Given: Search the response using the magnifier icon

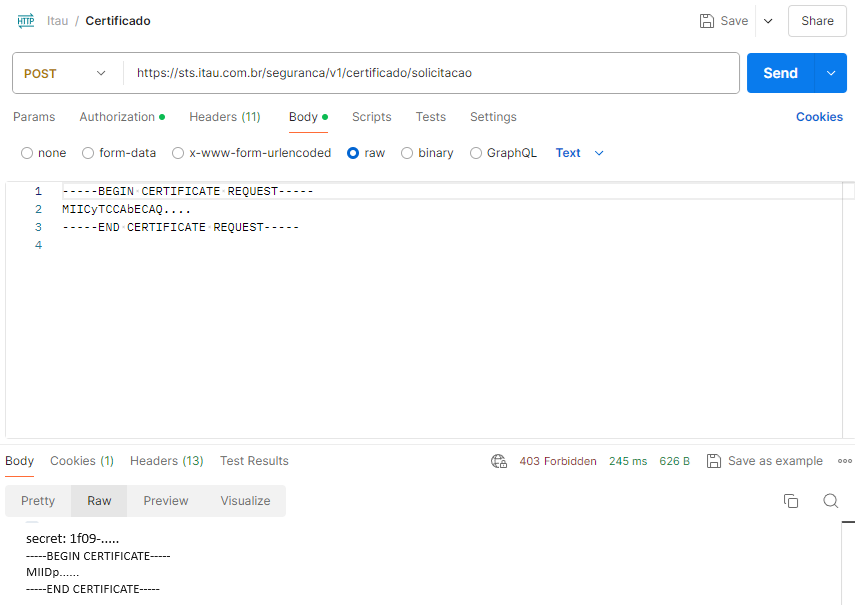Looking at the screenshot, I should 830,500.
